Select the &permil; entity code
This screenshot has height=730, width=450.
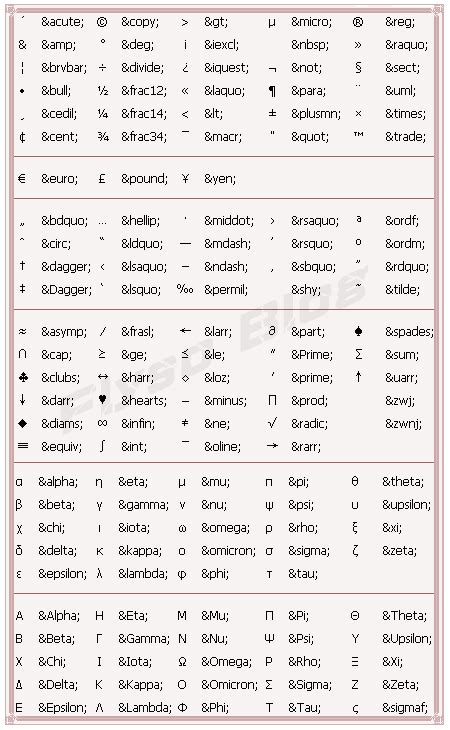[x=226, y=290]
